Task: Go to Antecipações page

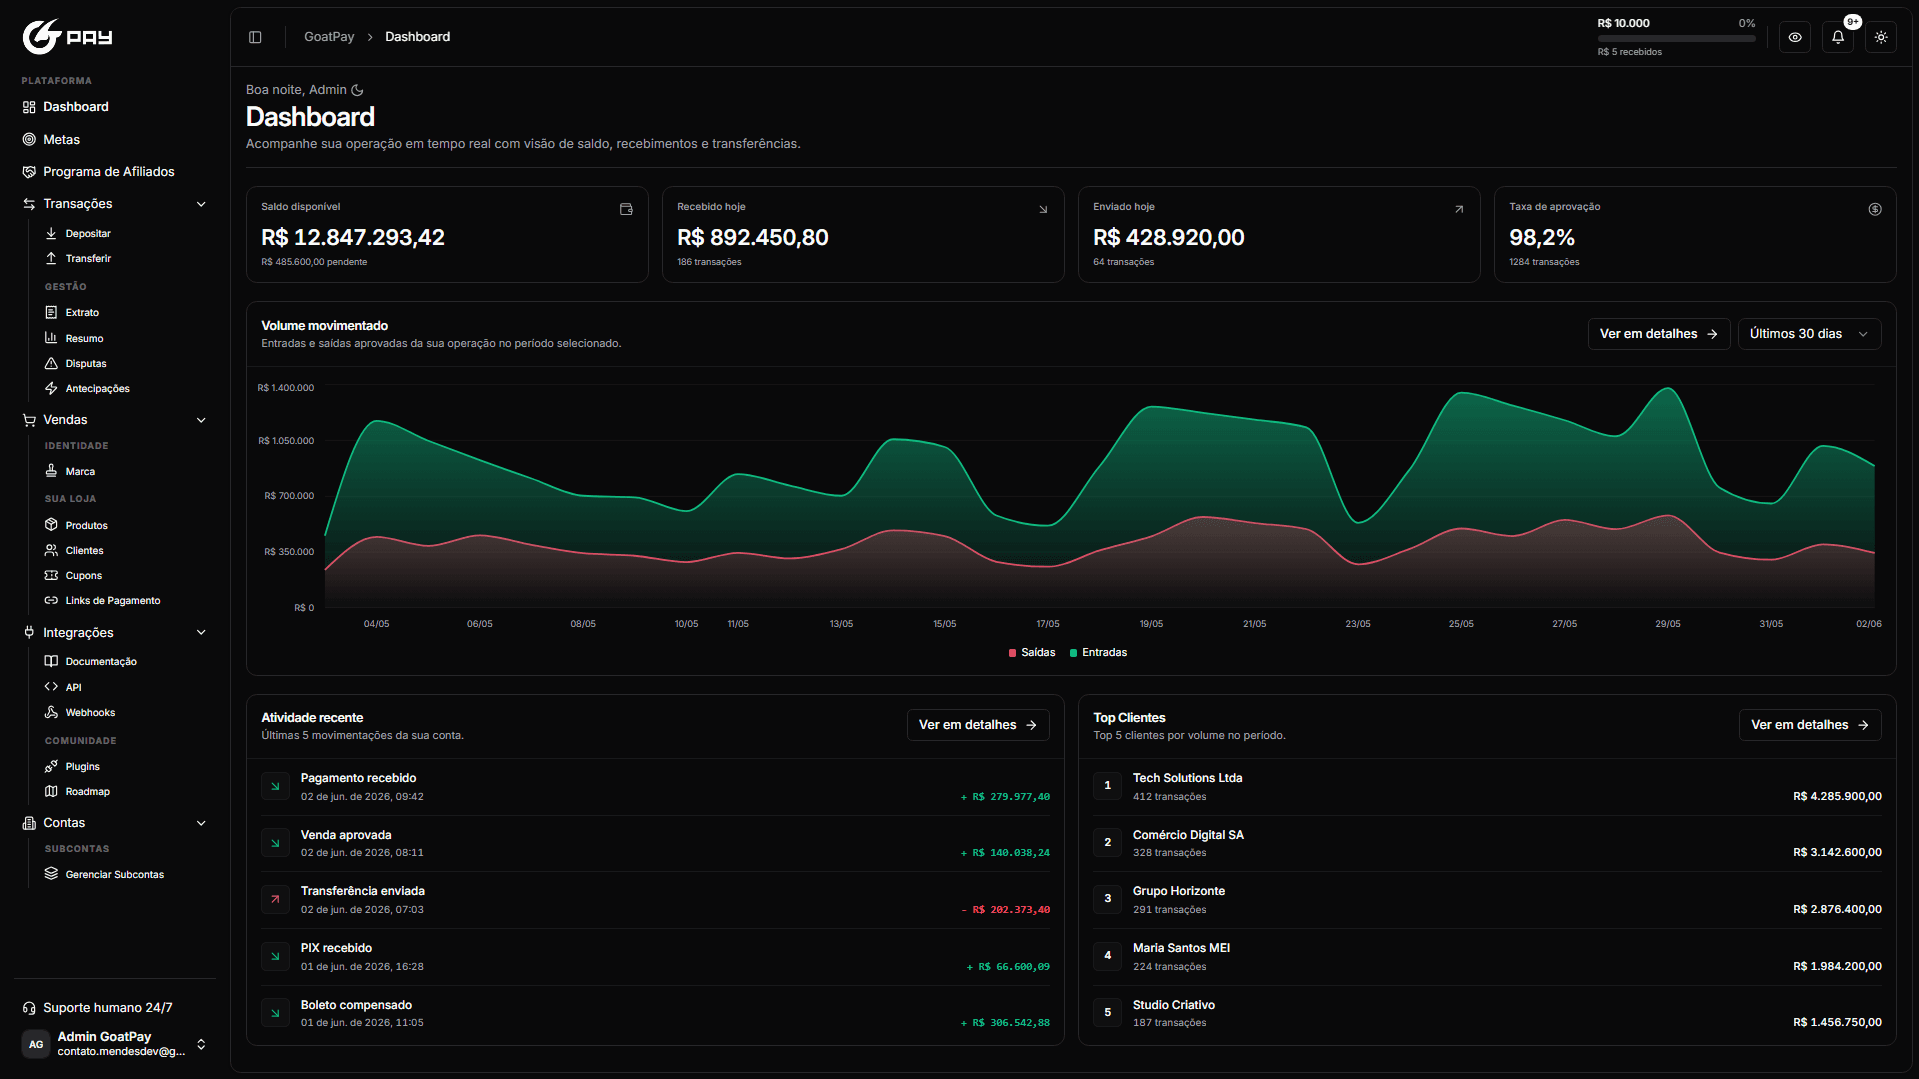Action: pos(97,389)
